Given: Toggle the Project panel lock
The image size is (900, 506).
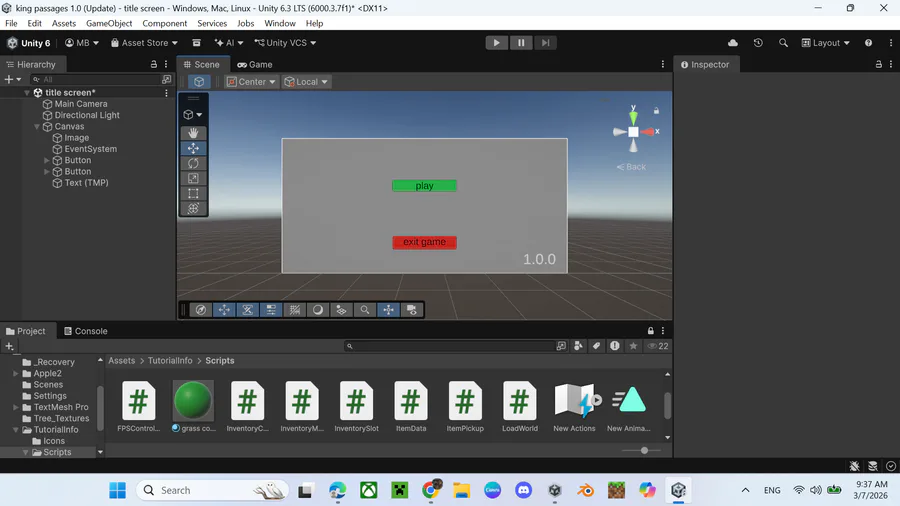Looking at the screenshot, I should pos(650,330).
